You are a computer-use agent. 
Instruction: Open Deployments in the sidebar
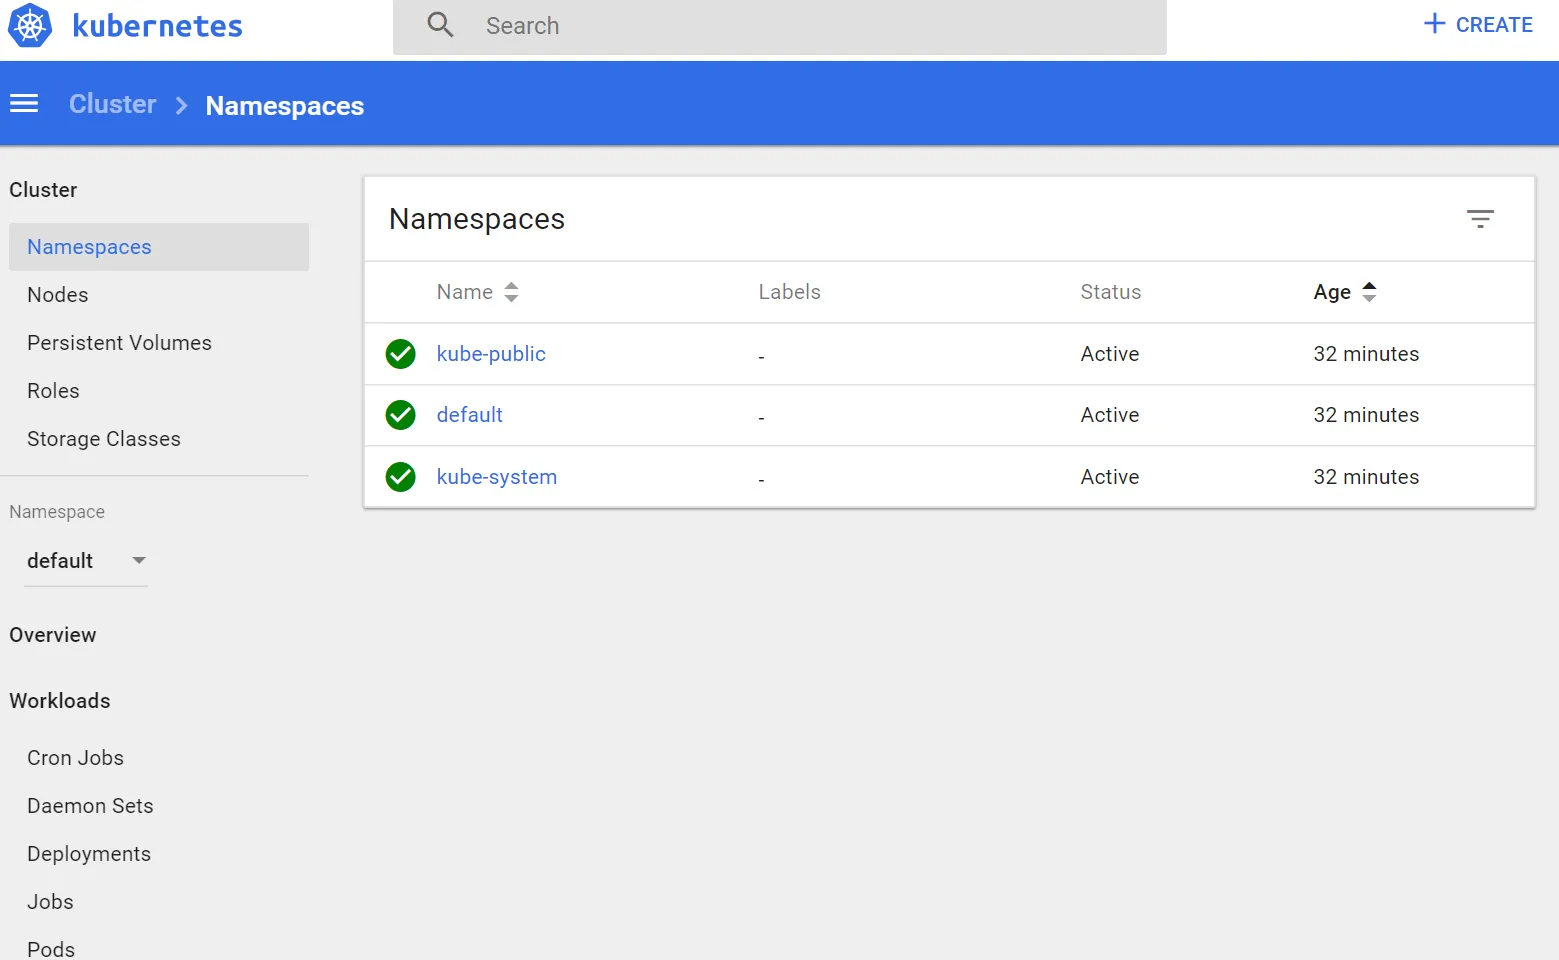(89, 854)
